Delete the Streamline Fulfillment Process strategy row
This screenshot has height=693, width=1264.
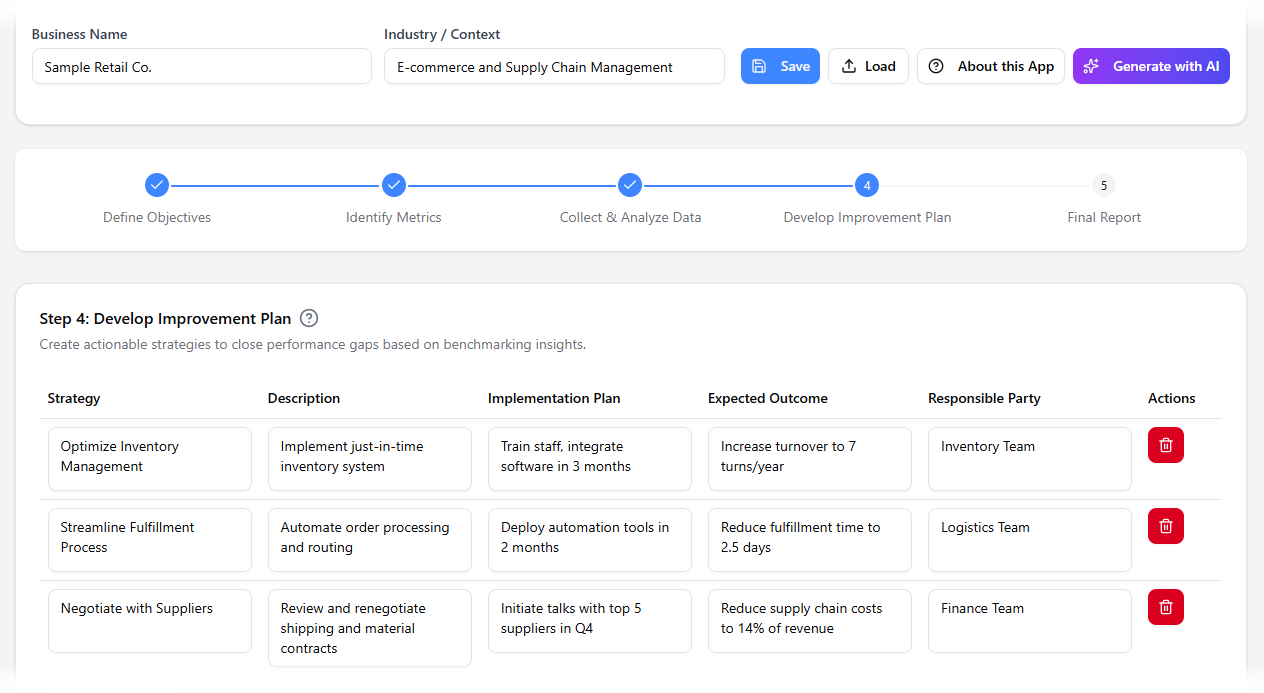[1165, 526]
